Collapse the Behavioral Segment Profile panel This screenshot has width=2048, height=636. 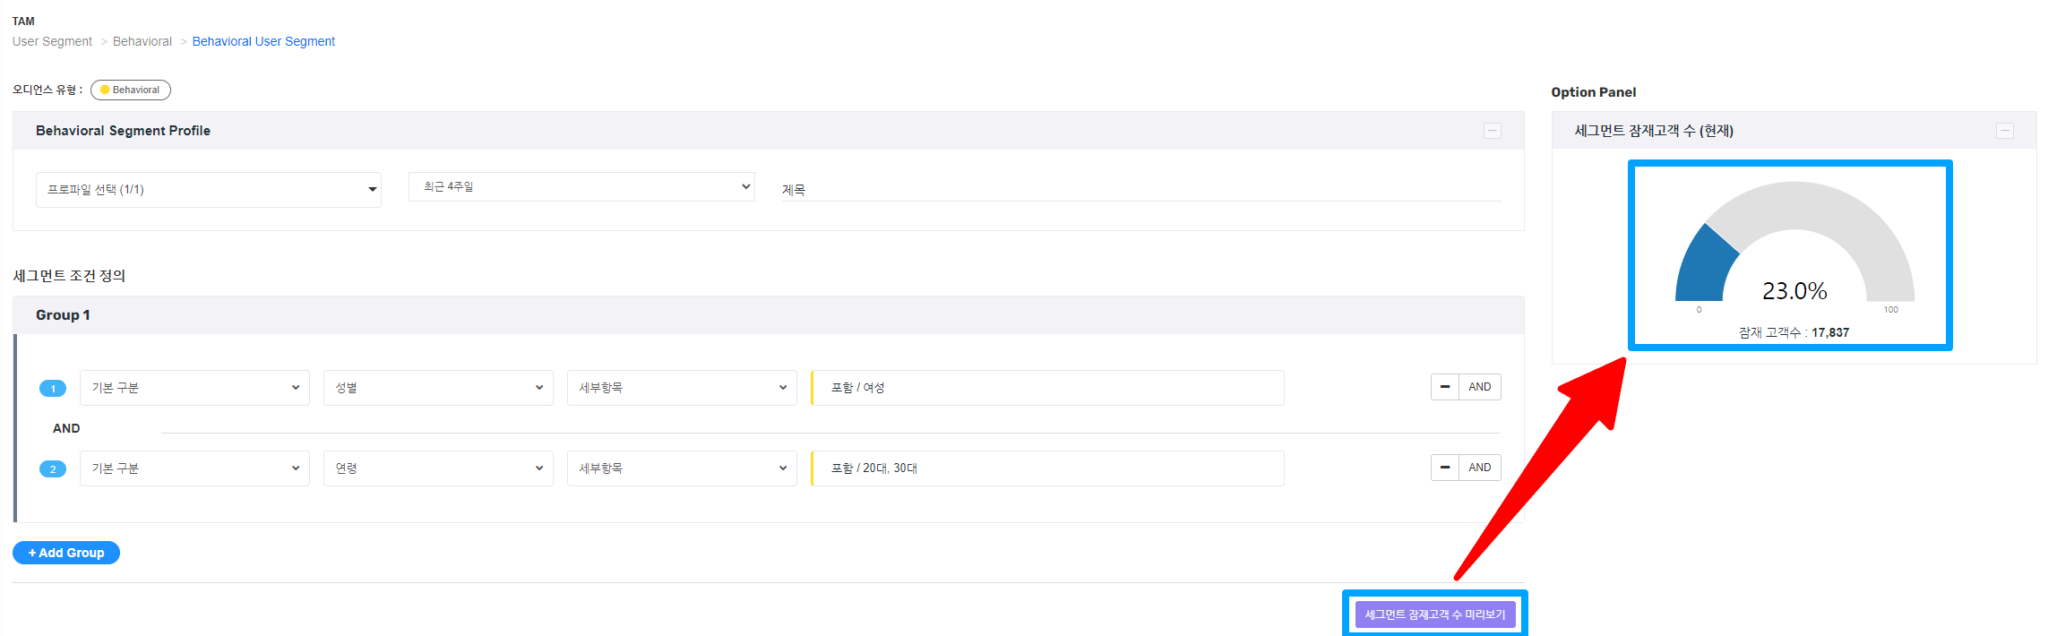point(1492,131)
